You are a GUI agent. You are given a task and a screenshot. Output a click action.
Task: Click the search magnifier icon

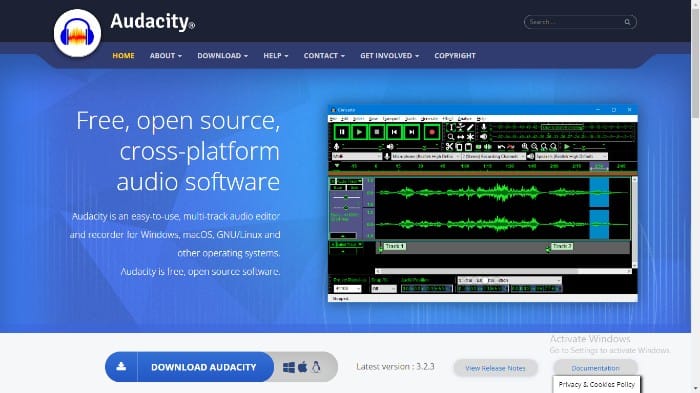click(x=627, y=22)
